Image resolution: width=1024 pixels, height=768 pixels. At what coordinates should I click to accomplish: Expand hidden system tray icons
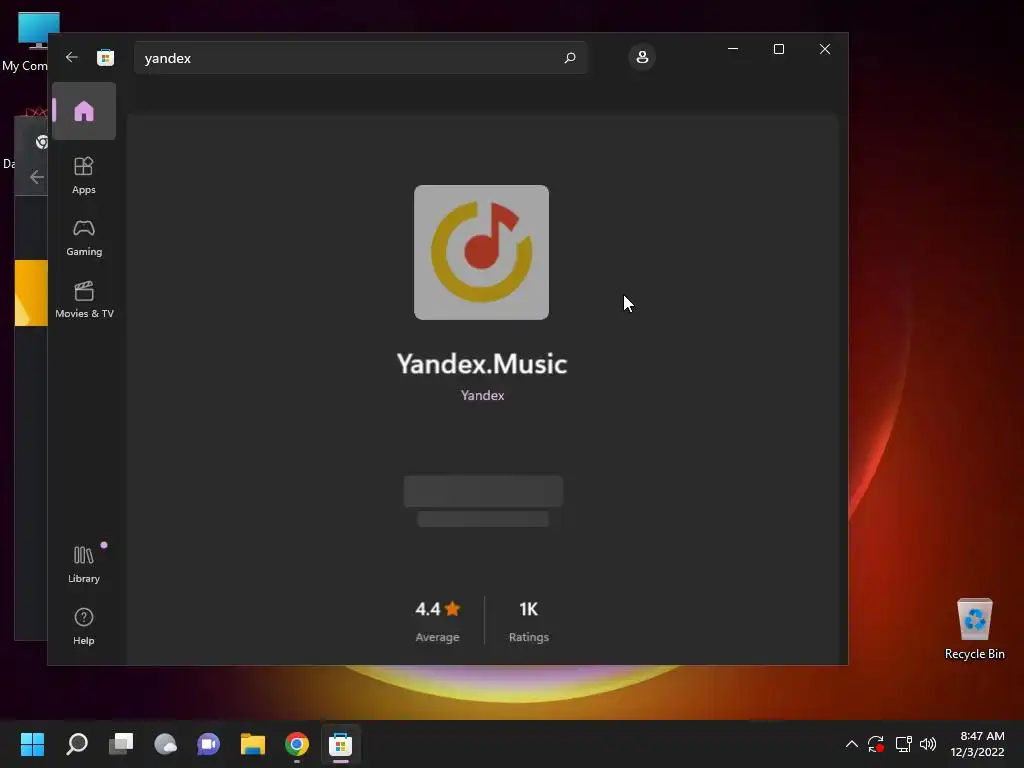click(x=852, y=744)
